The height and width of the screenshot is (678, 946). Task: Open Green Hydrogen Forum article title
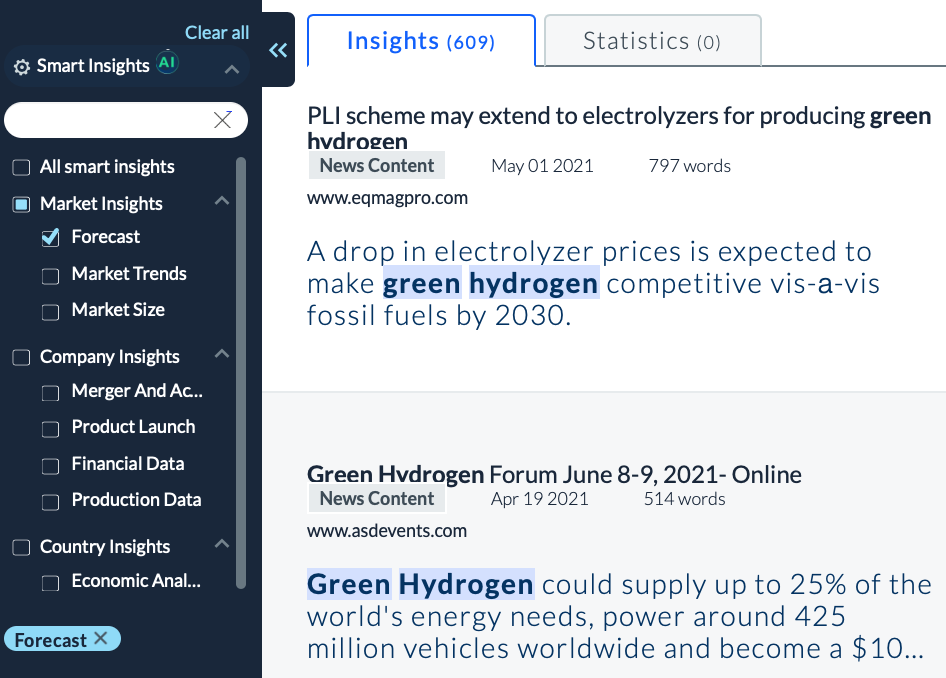(554, 474)
